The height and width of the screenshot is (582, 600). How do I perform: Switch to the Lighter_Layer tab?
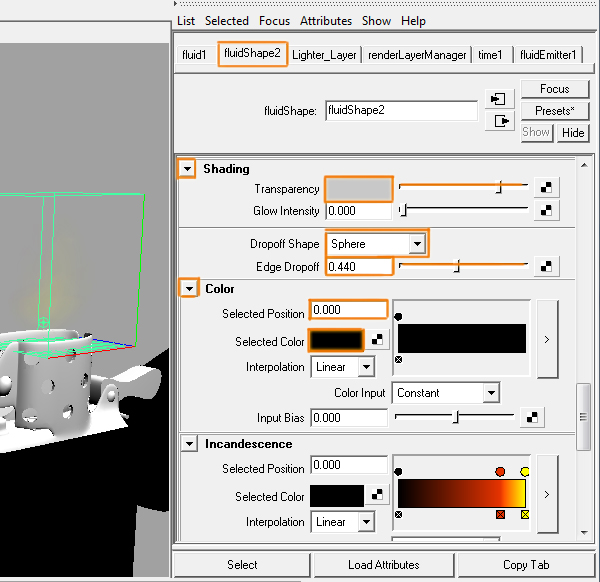pyautogui.click(x=324, y=55)
